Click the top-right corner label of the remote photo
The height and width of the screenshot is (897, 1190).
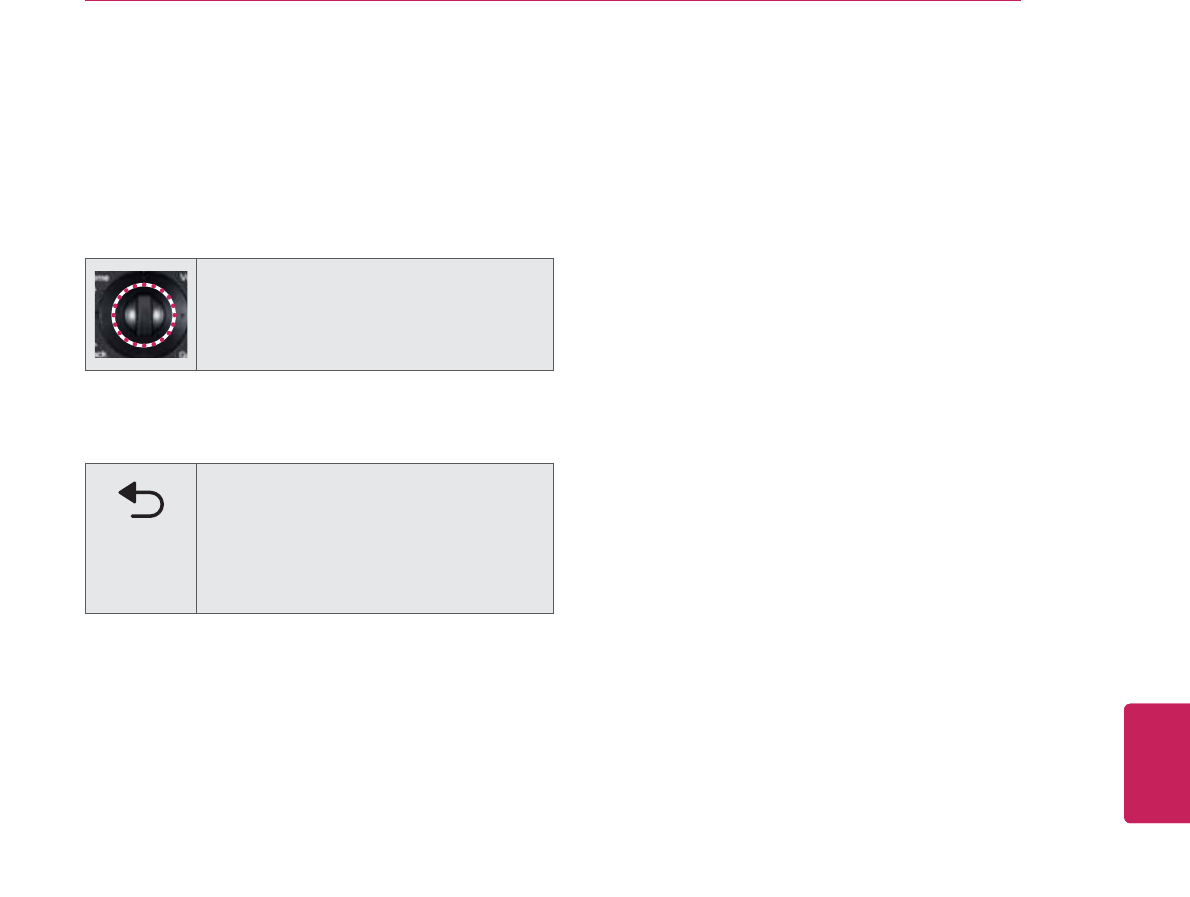183,279
